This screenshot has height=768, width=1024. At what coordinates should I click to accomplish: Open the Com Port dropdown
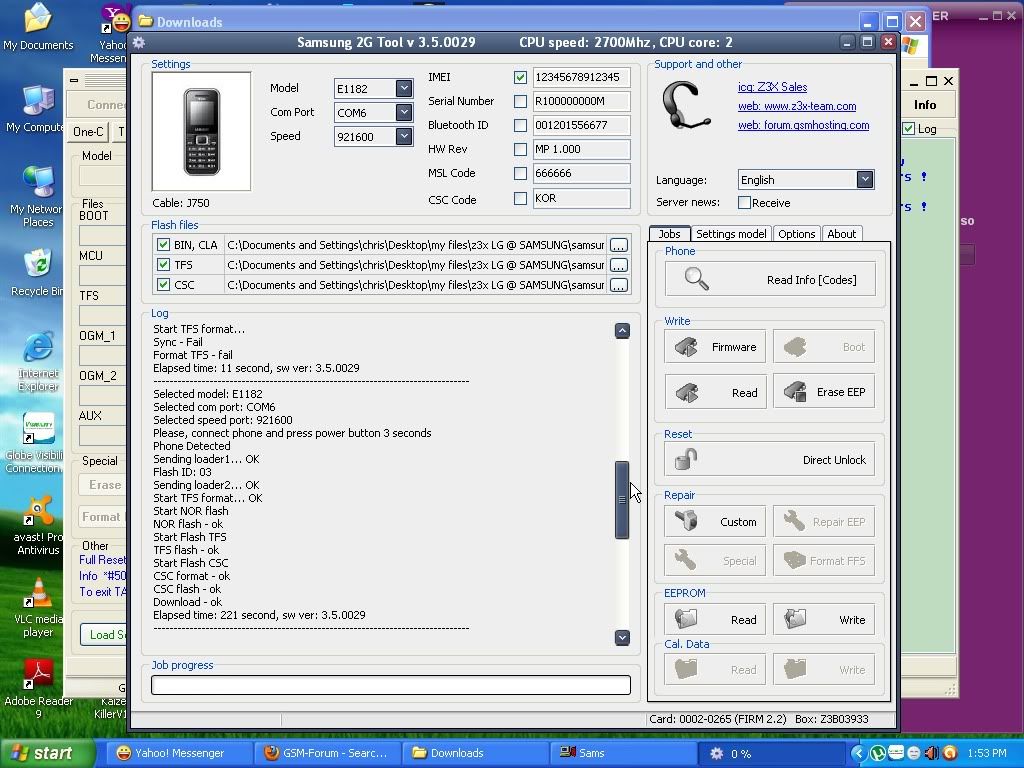pyautogui.click(x=404, y=112)
